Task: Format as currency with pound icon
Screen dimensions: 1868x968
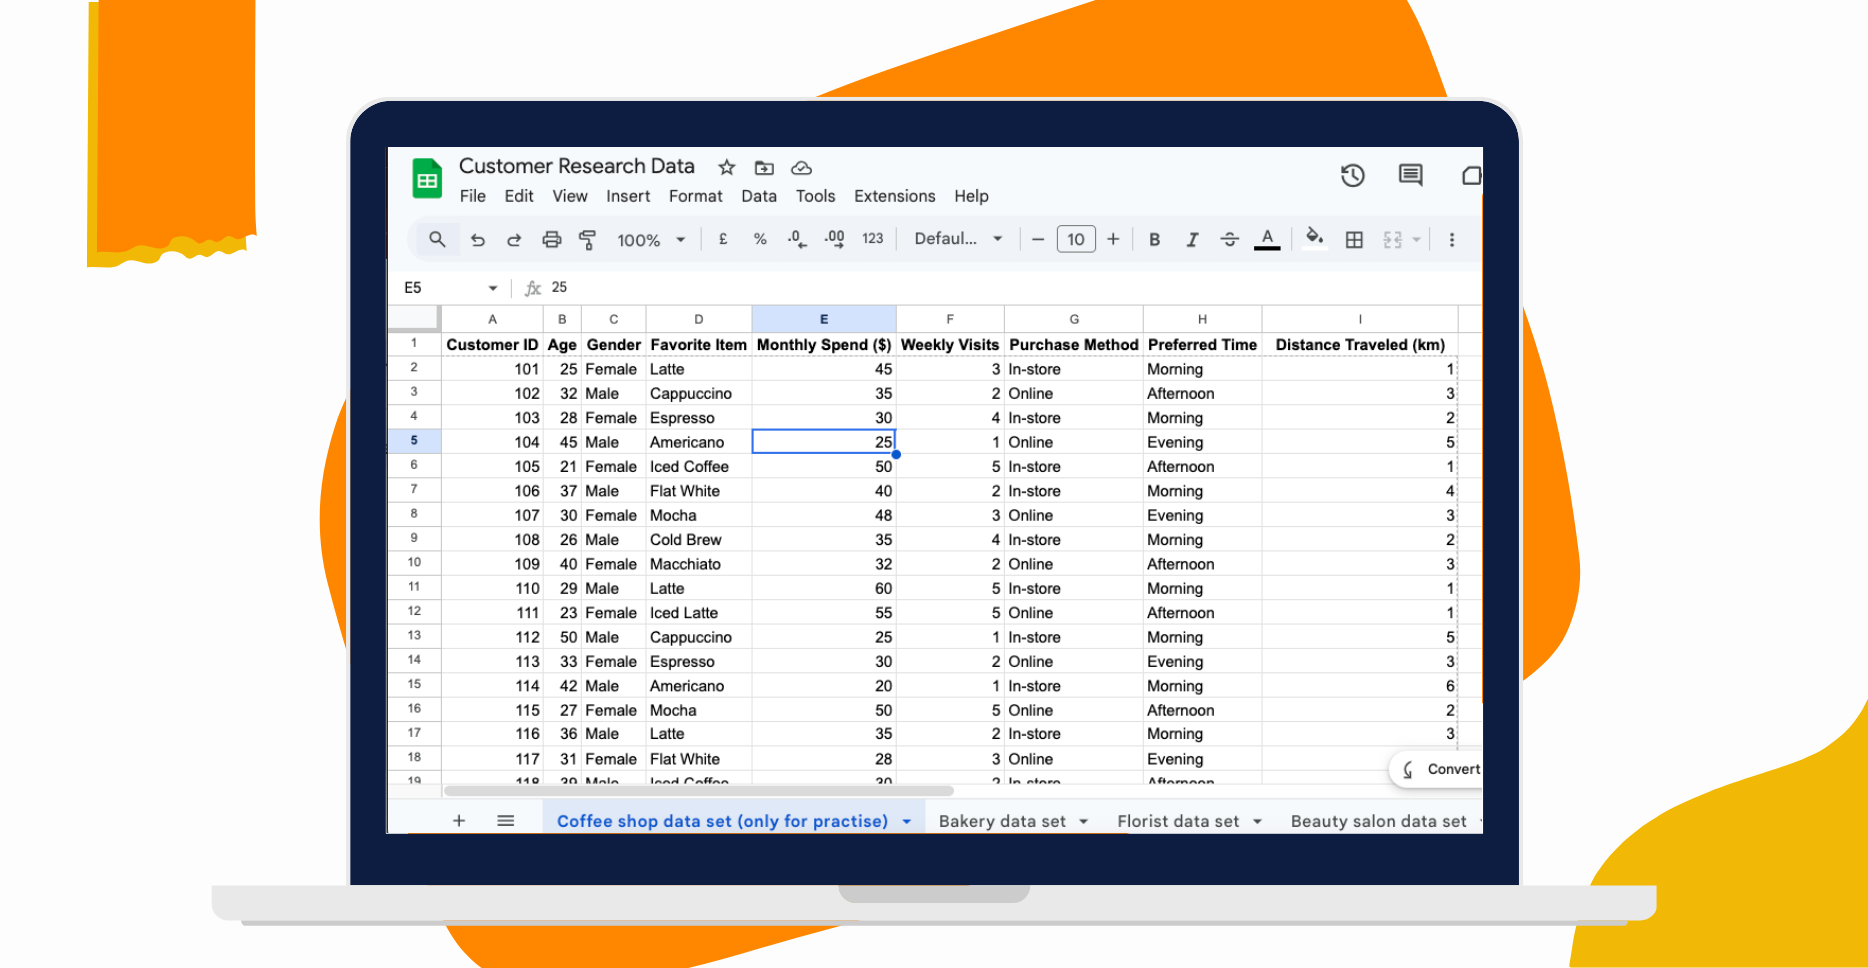Action: 723,239
